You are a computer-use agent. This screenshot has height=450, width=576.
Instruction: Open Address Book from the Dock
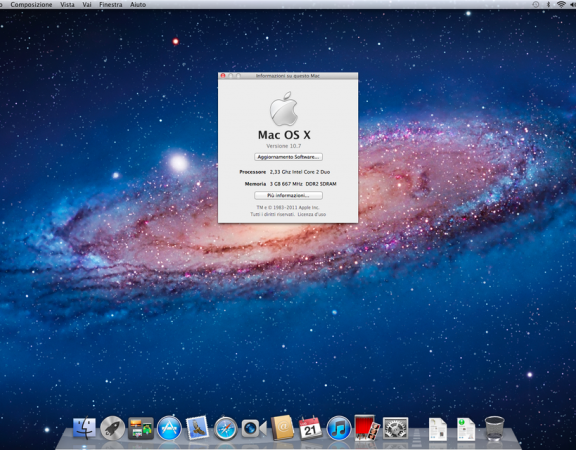[282, 428]
